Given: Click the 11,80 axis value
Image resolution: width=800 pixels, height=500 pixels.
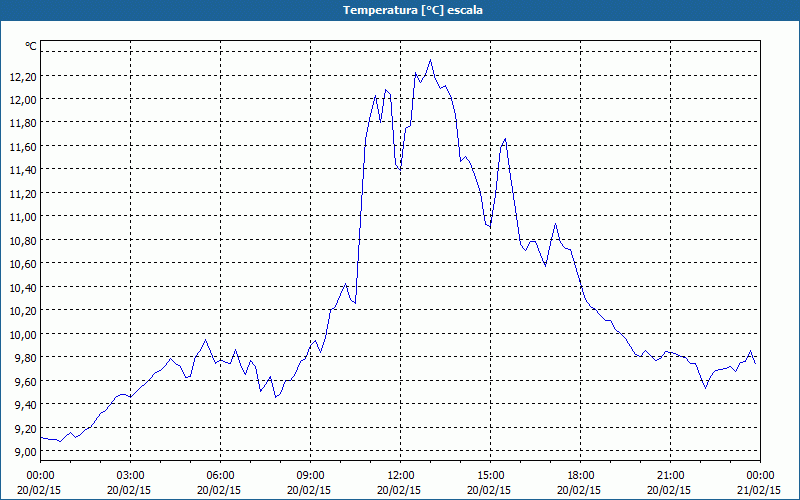Looking at the screenshot, I should coord(23,123).
